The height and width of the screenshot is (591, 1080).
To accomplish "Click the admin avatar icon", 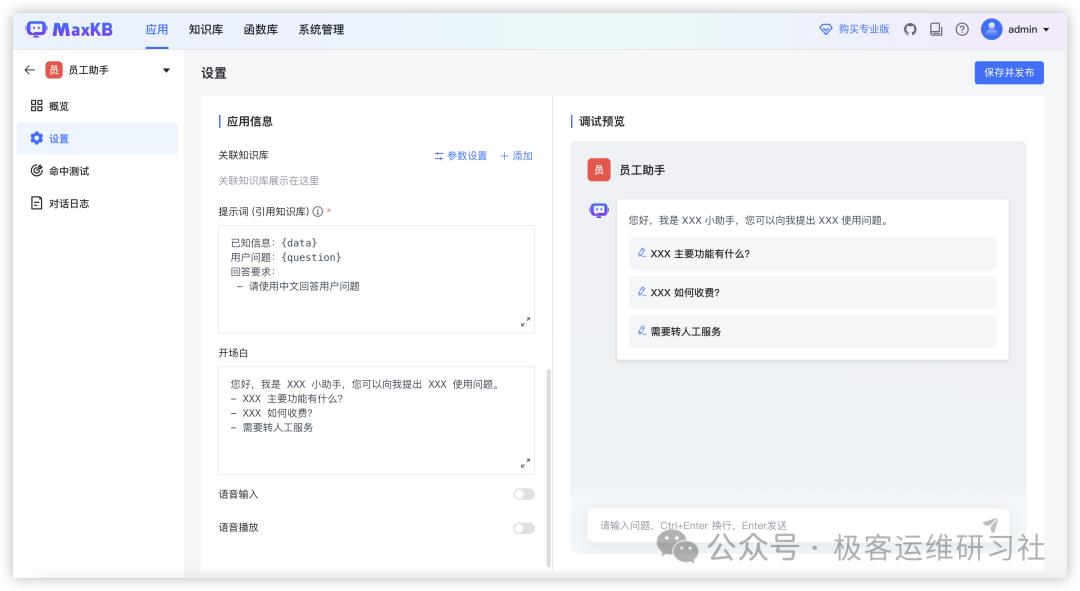I will tap(991, 29).
